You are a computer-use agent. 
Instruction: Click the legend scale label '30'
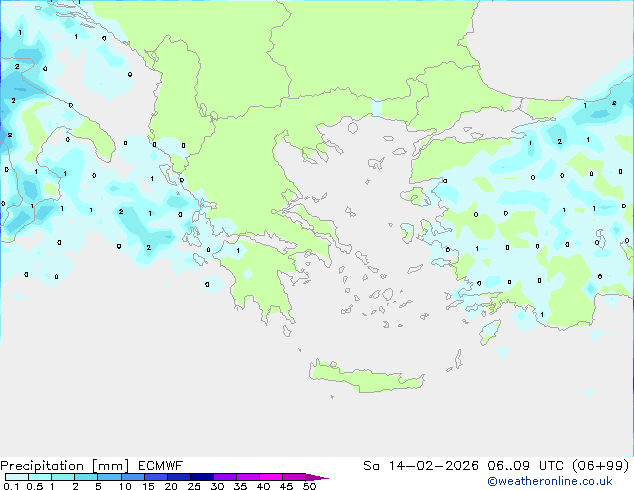(217, 486)
